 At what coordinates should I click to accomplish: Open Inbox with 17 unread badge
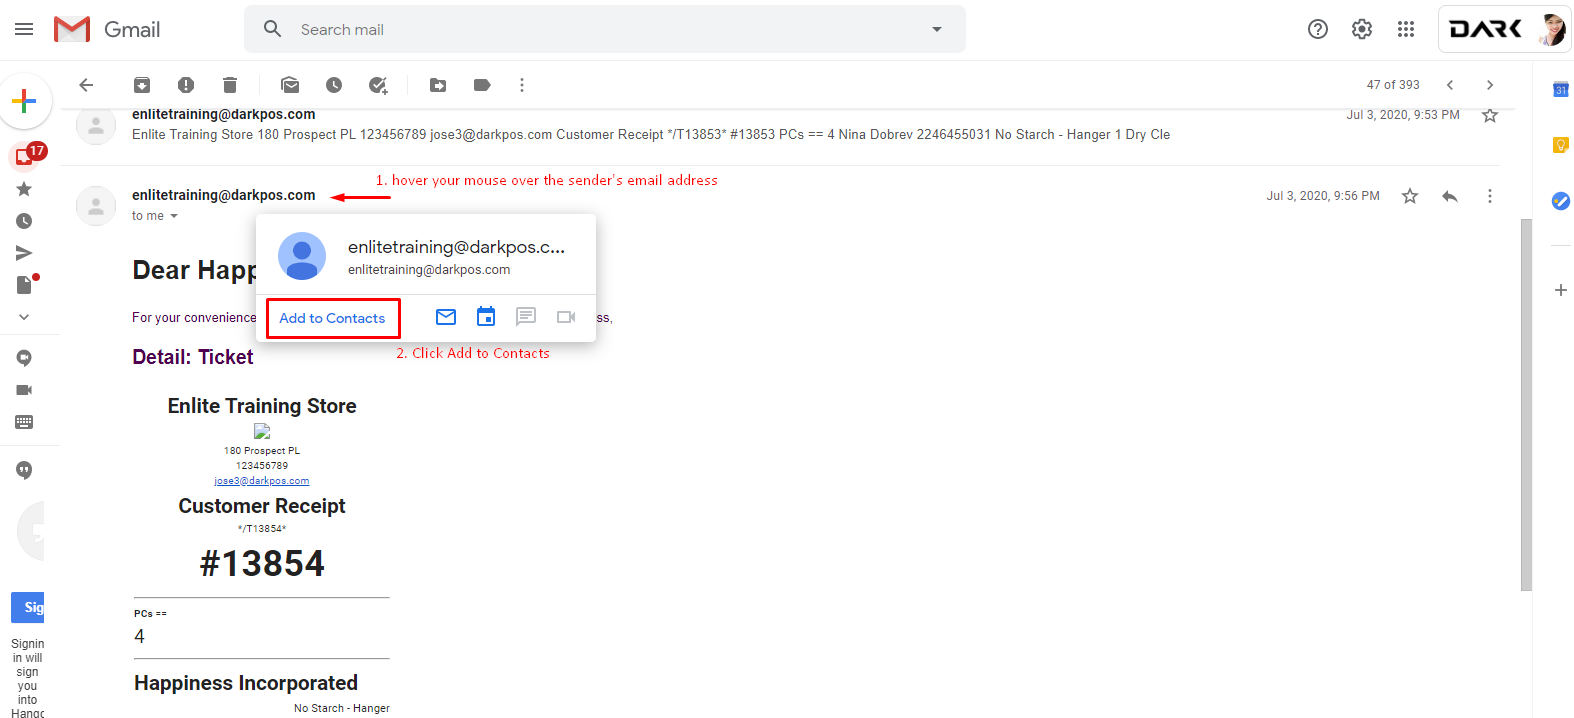[26, 155]
